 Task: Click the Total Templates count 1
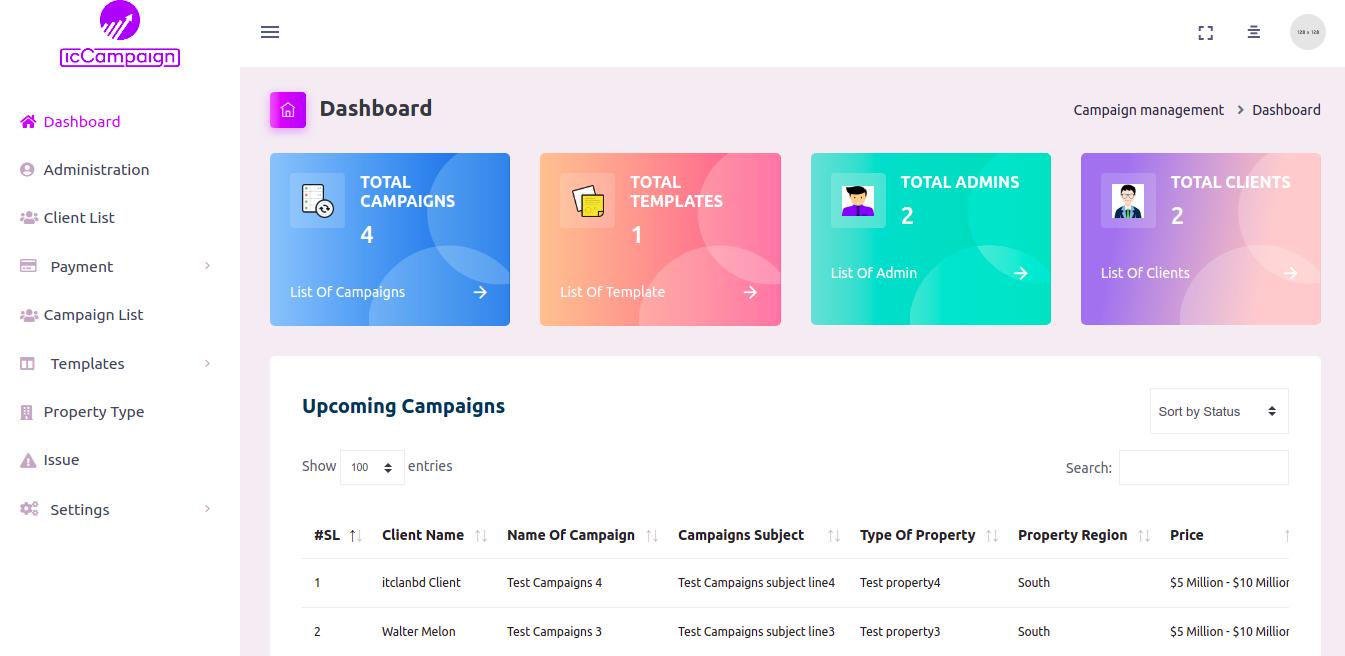pyautogui.click(x=636, y=235)
